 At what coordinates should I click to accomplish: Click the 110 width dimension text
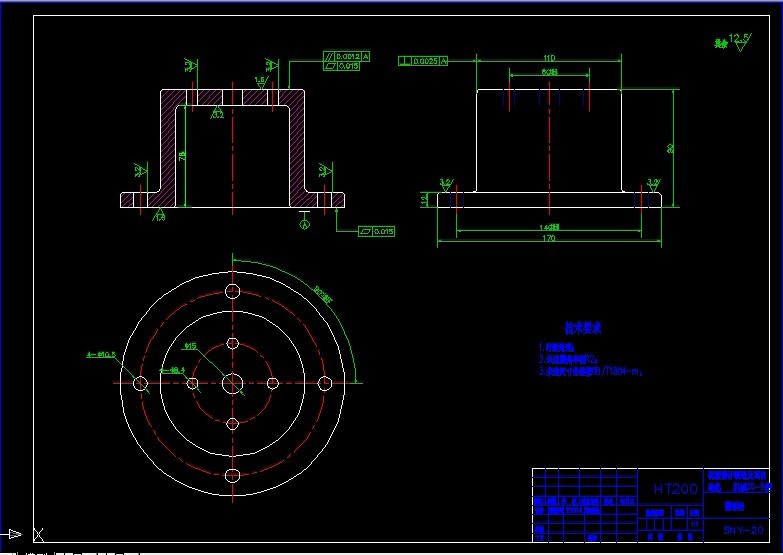point(549,58)
